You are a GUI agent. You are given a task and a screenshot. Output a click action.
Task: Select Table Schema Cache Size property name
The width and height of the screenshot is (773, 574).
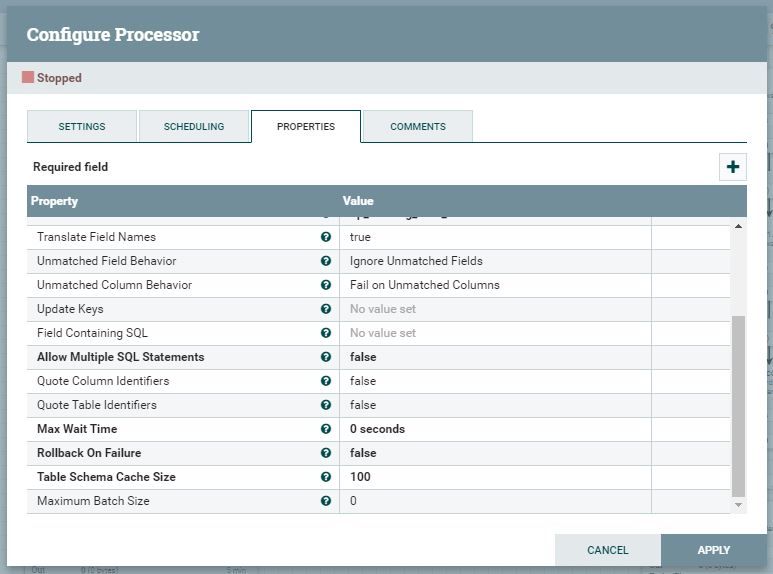(x=106, y=477)
